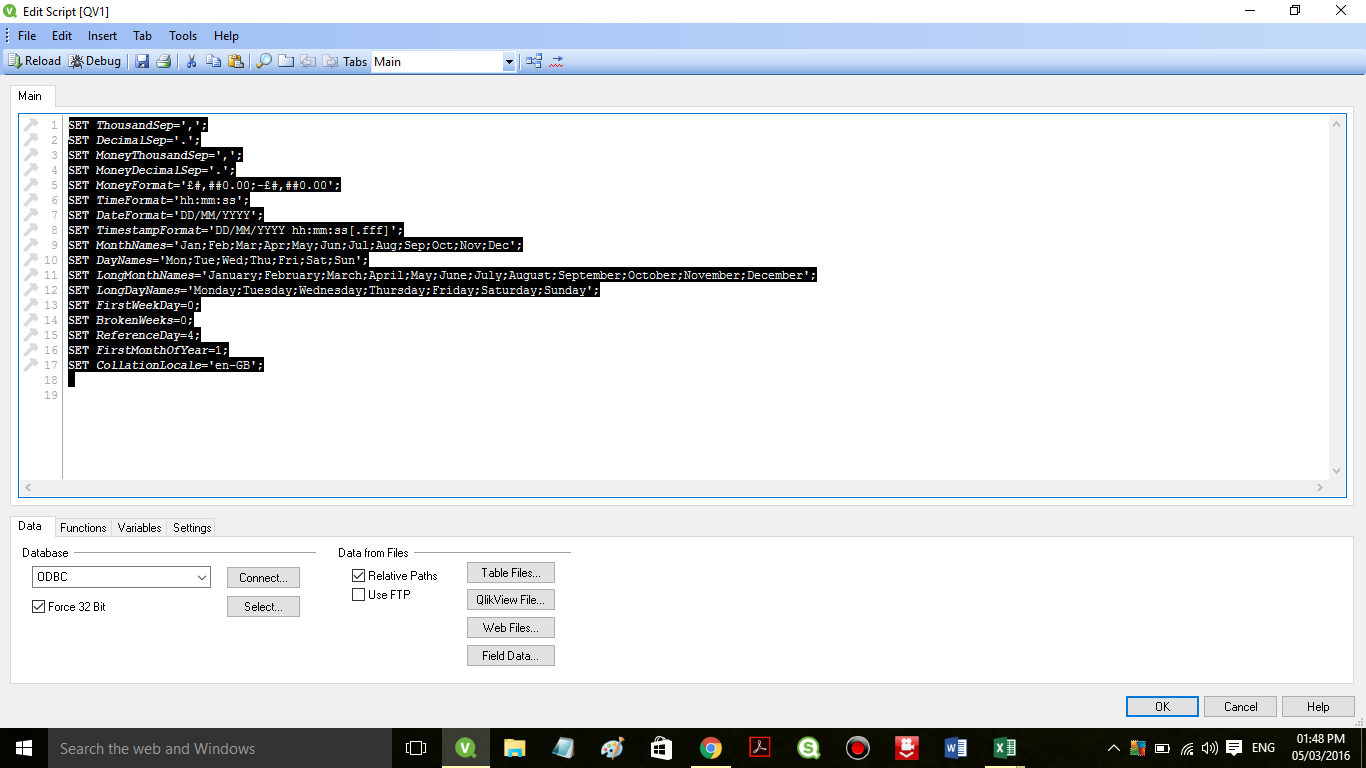Toggle the Force 32 Bit checkbox
Image resolution: width=1366 pixels, height=768 pixels.
39,607
